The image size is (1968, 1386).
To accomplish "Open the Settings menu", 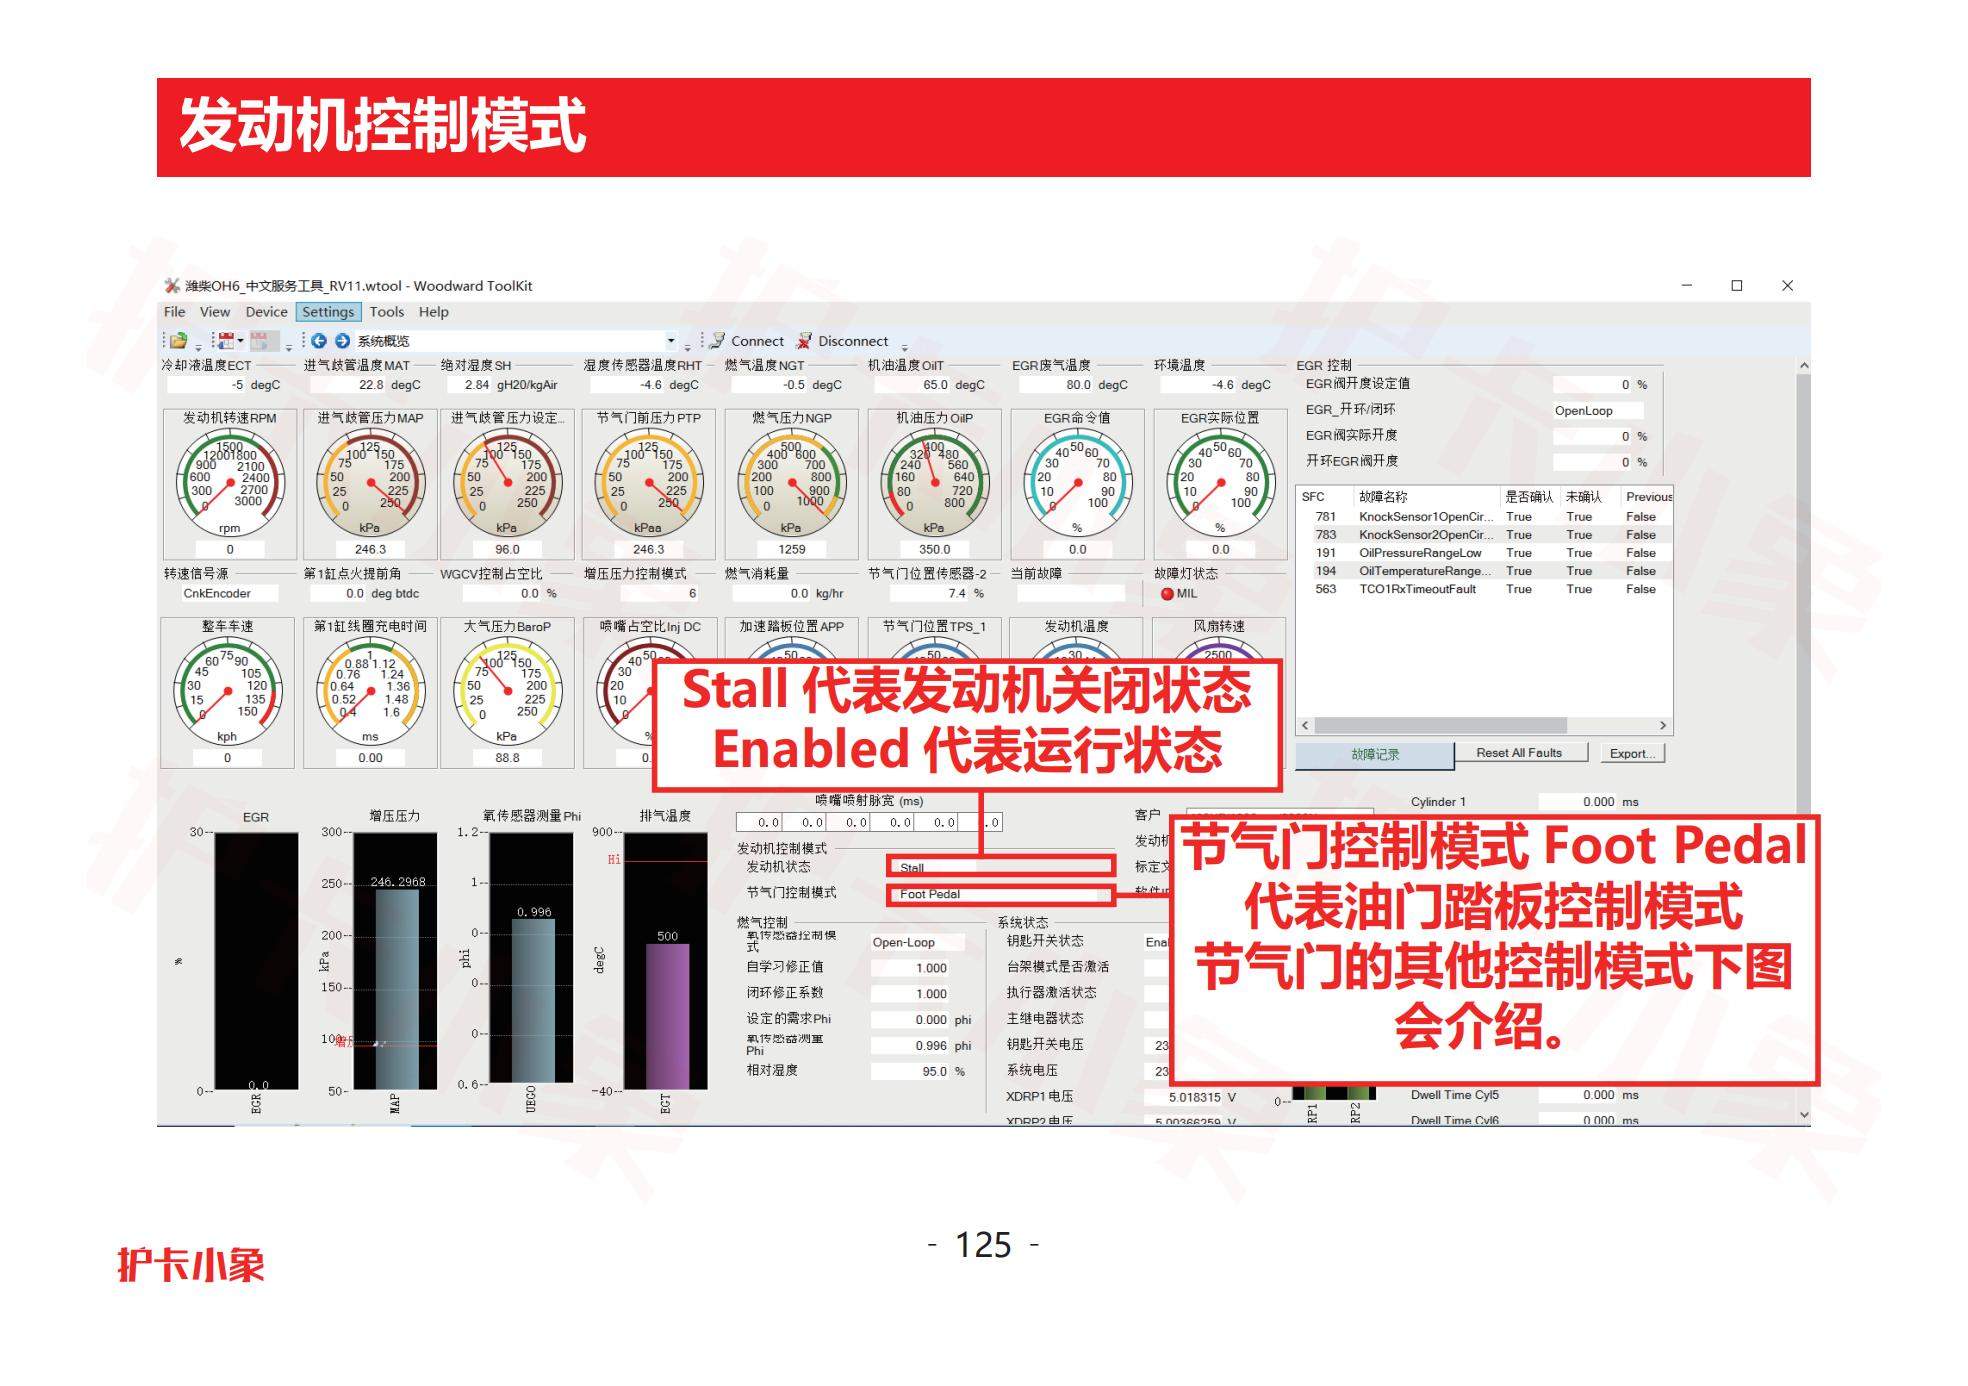I will click(328, 312).
